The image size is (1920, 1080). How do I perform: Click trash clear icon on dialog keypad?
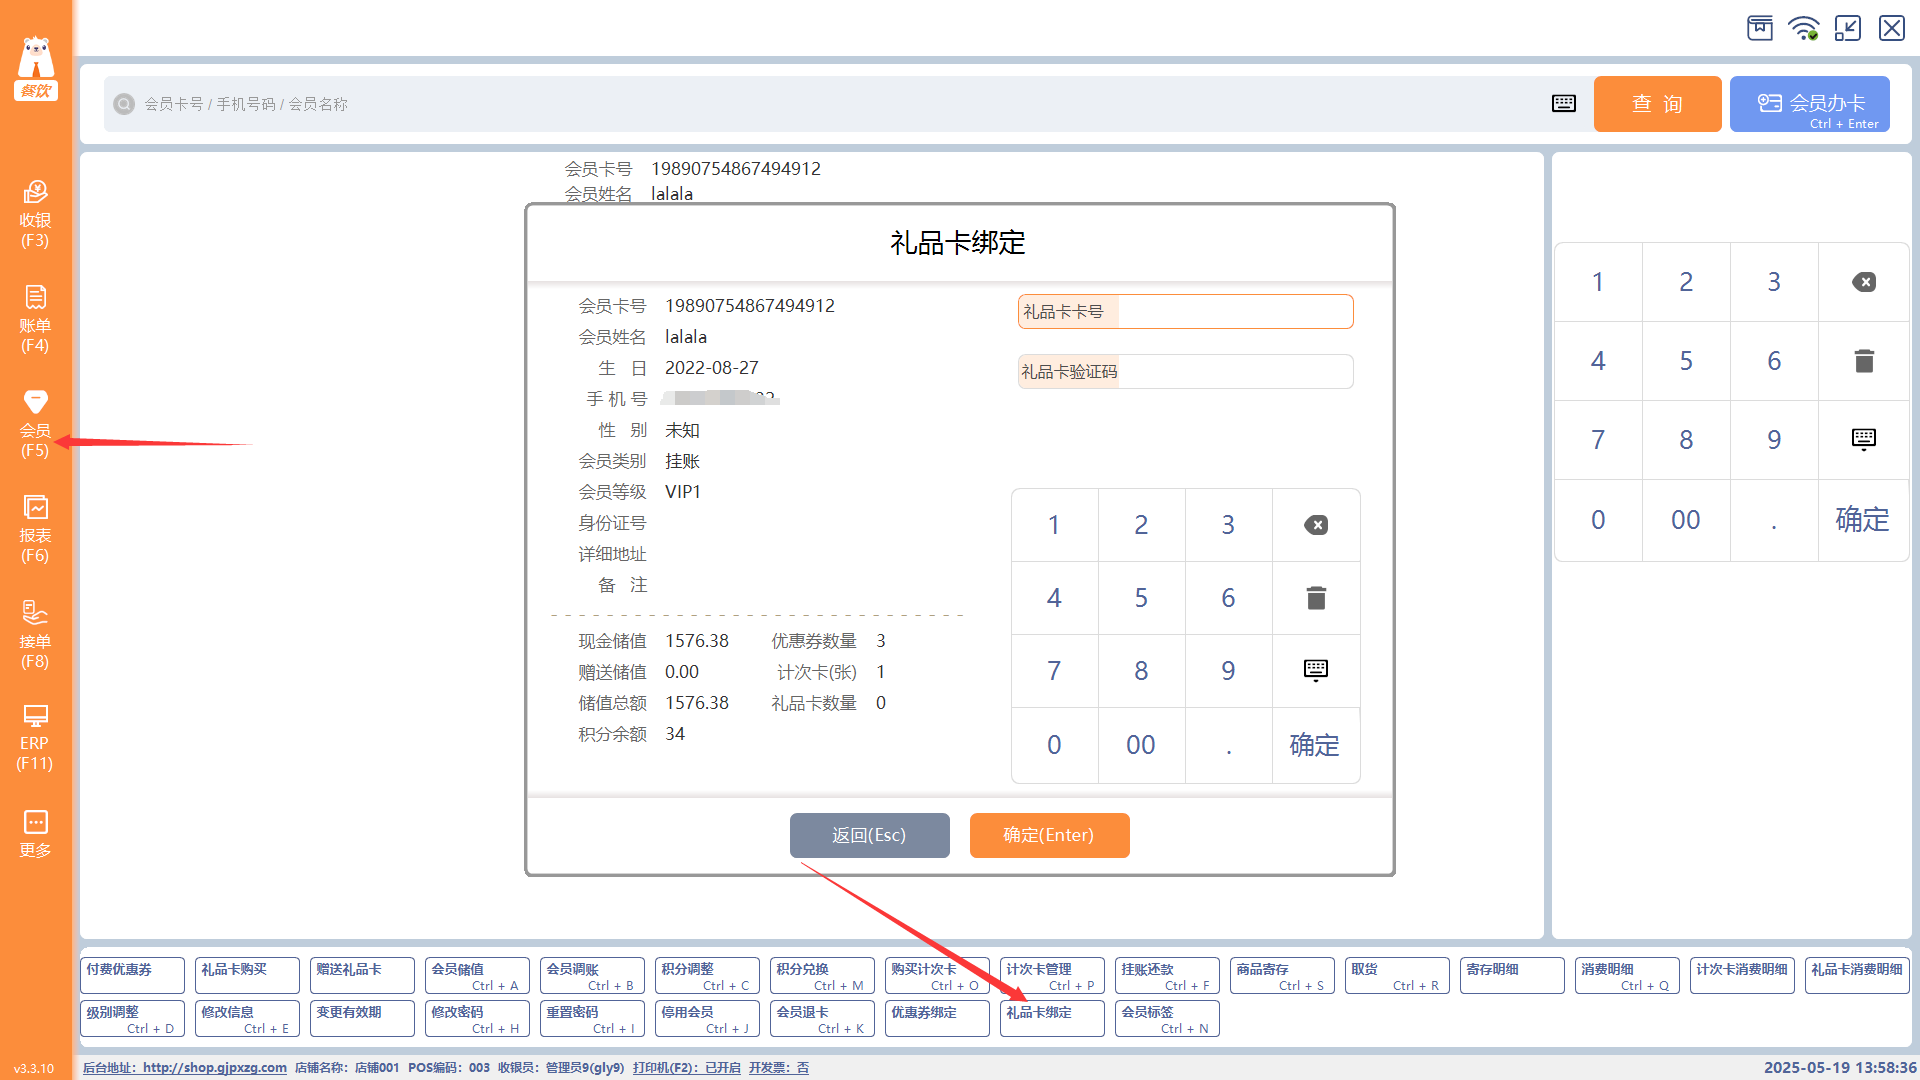click(x=1316, y=598)
